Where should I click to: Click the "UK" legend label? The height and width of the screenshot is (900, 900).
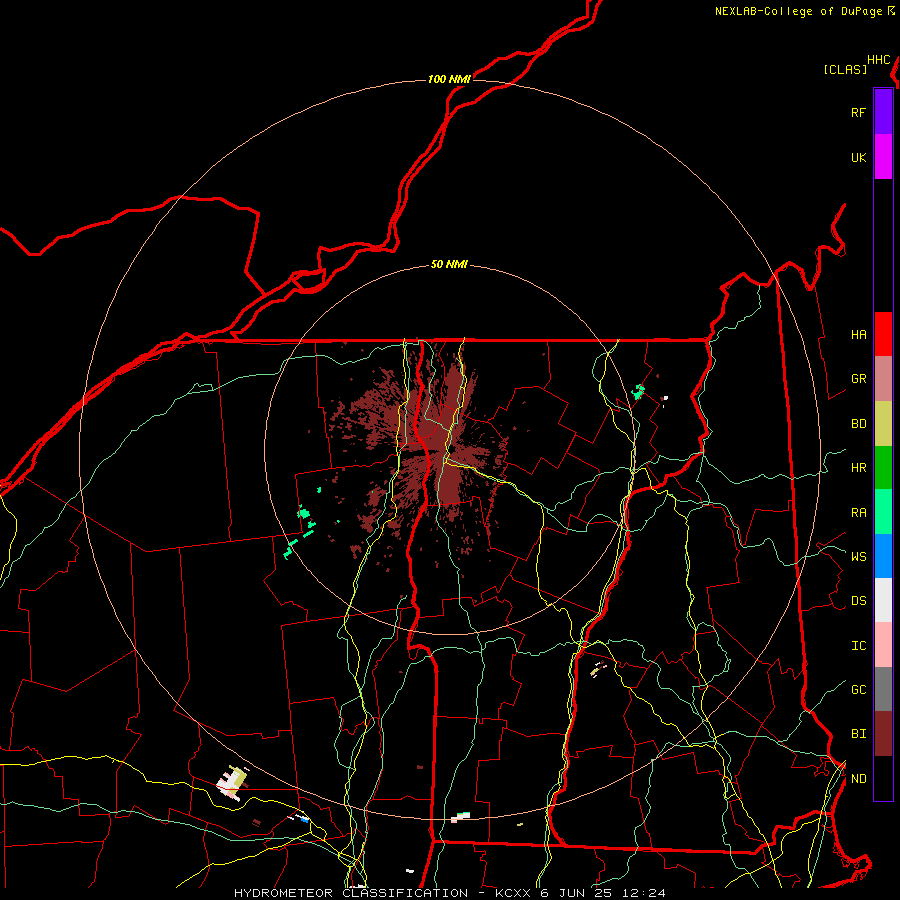(858, 157)
